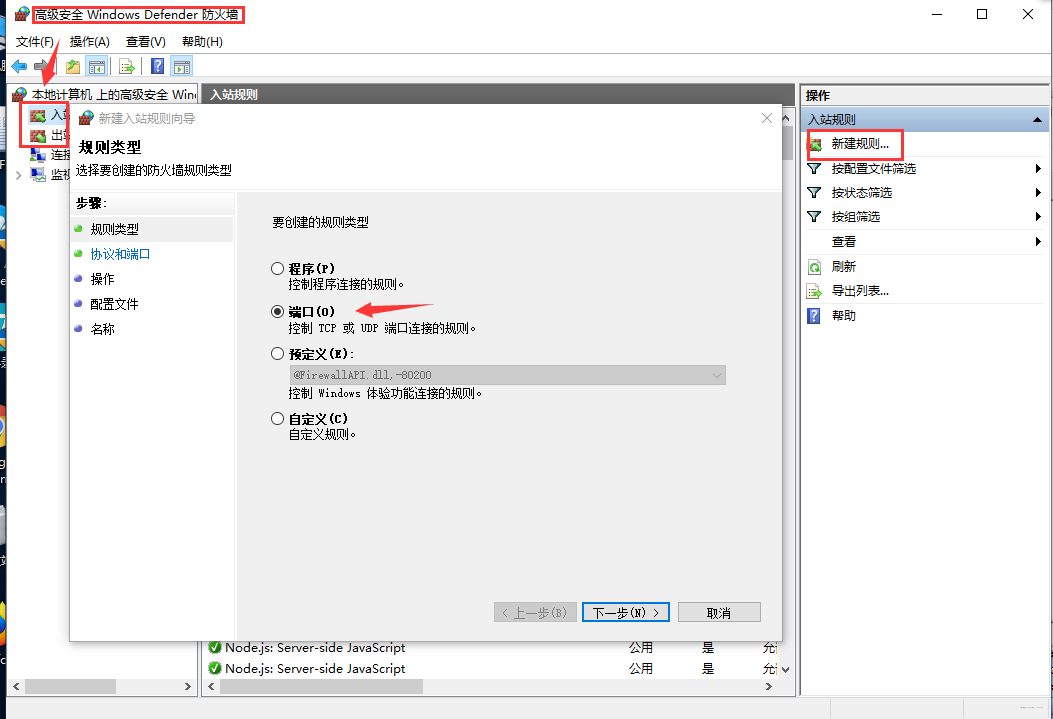1053x719 pixels.
Task: Select the 程序(P) radio button
Action: click(x=277, y=269)
